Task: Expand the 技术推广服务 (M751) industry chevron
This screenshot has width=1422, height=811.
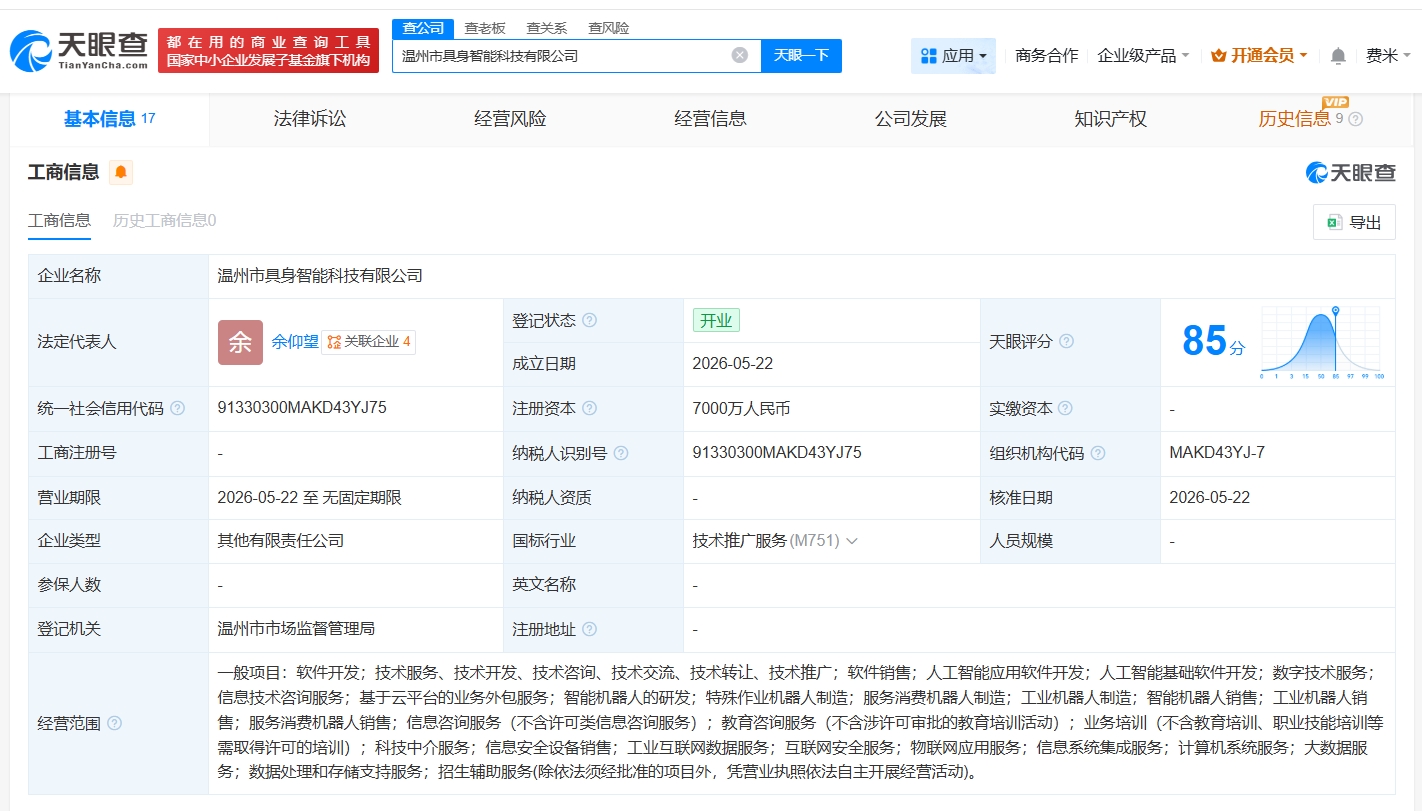Action: (852, 541)
